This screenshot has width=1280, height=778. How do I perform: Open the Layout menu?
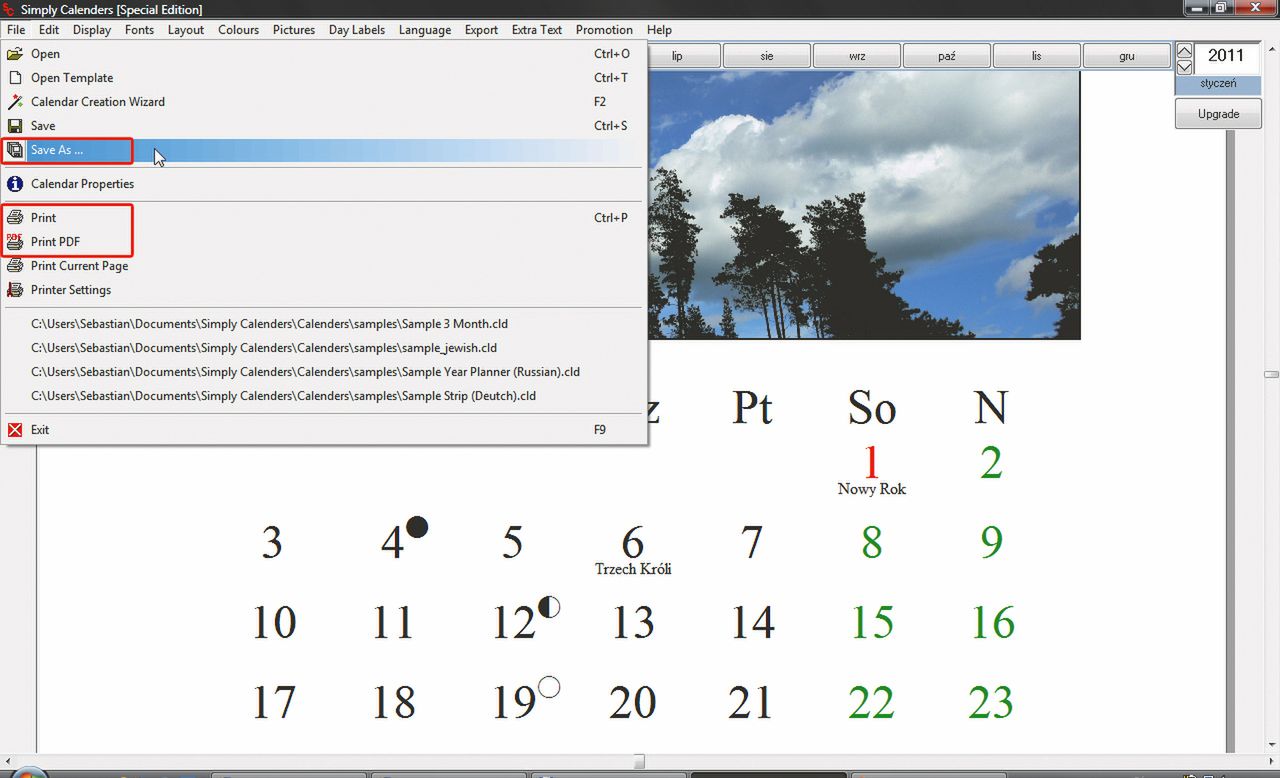click(x=186, y=30)
